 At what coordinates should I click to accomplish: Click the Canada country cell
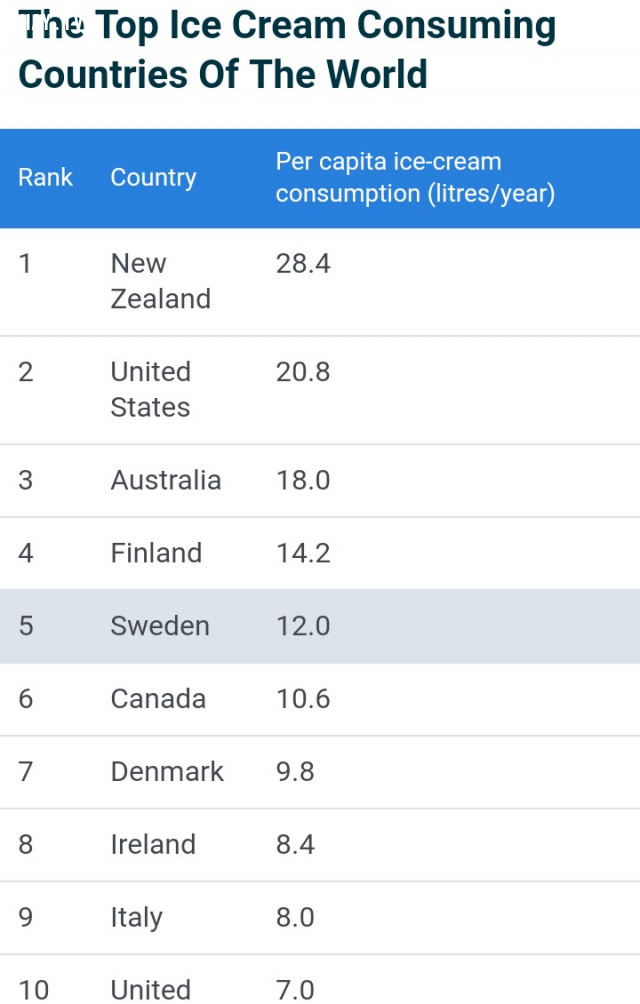(158, 699)
